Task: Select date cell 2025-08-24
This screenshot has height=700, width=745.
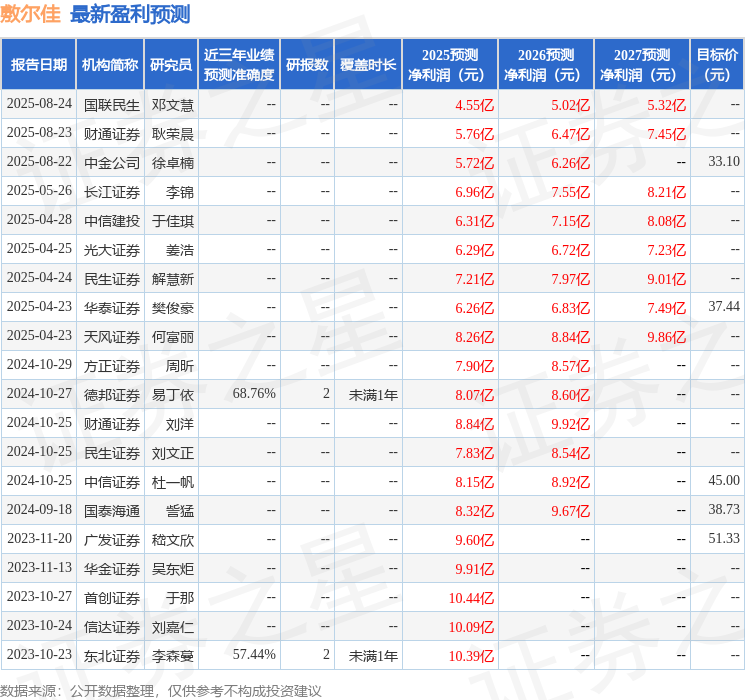Action: (x=39, y=104)
